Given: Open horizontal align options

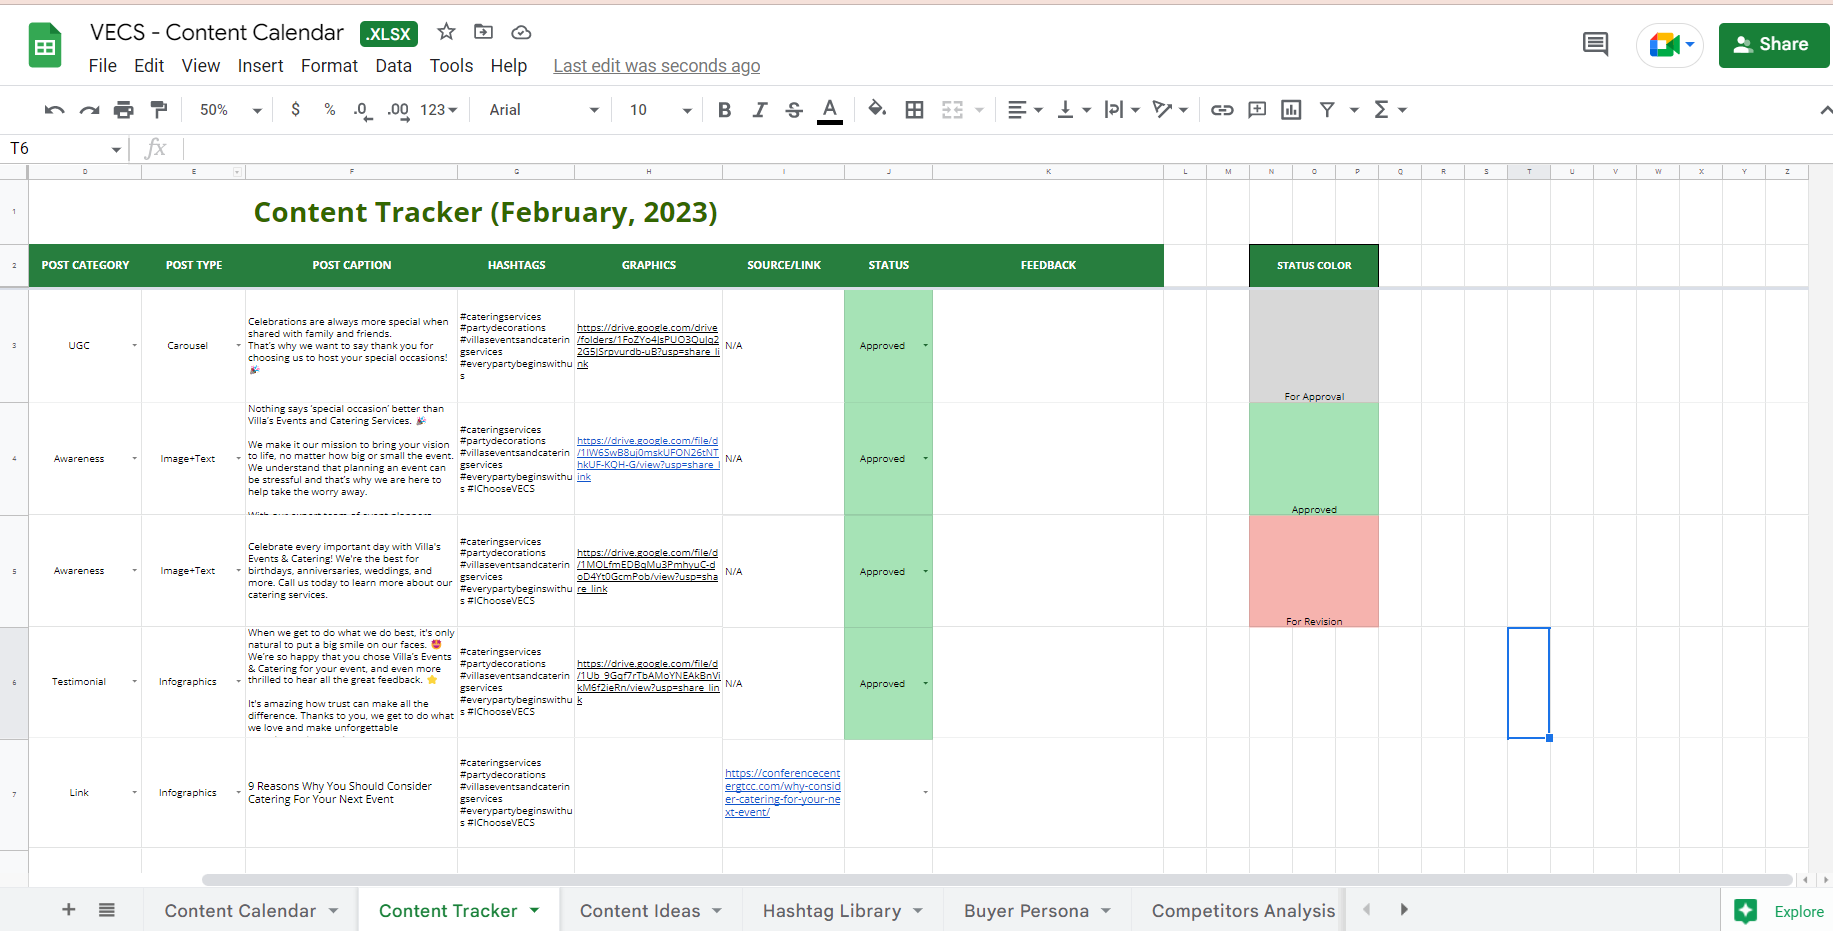Looking at the screenshot, I should pos(1025,110).
